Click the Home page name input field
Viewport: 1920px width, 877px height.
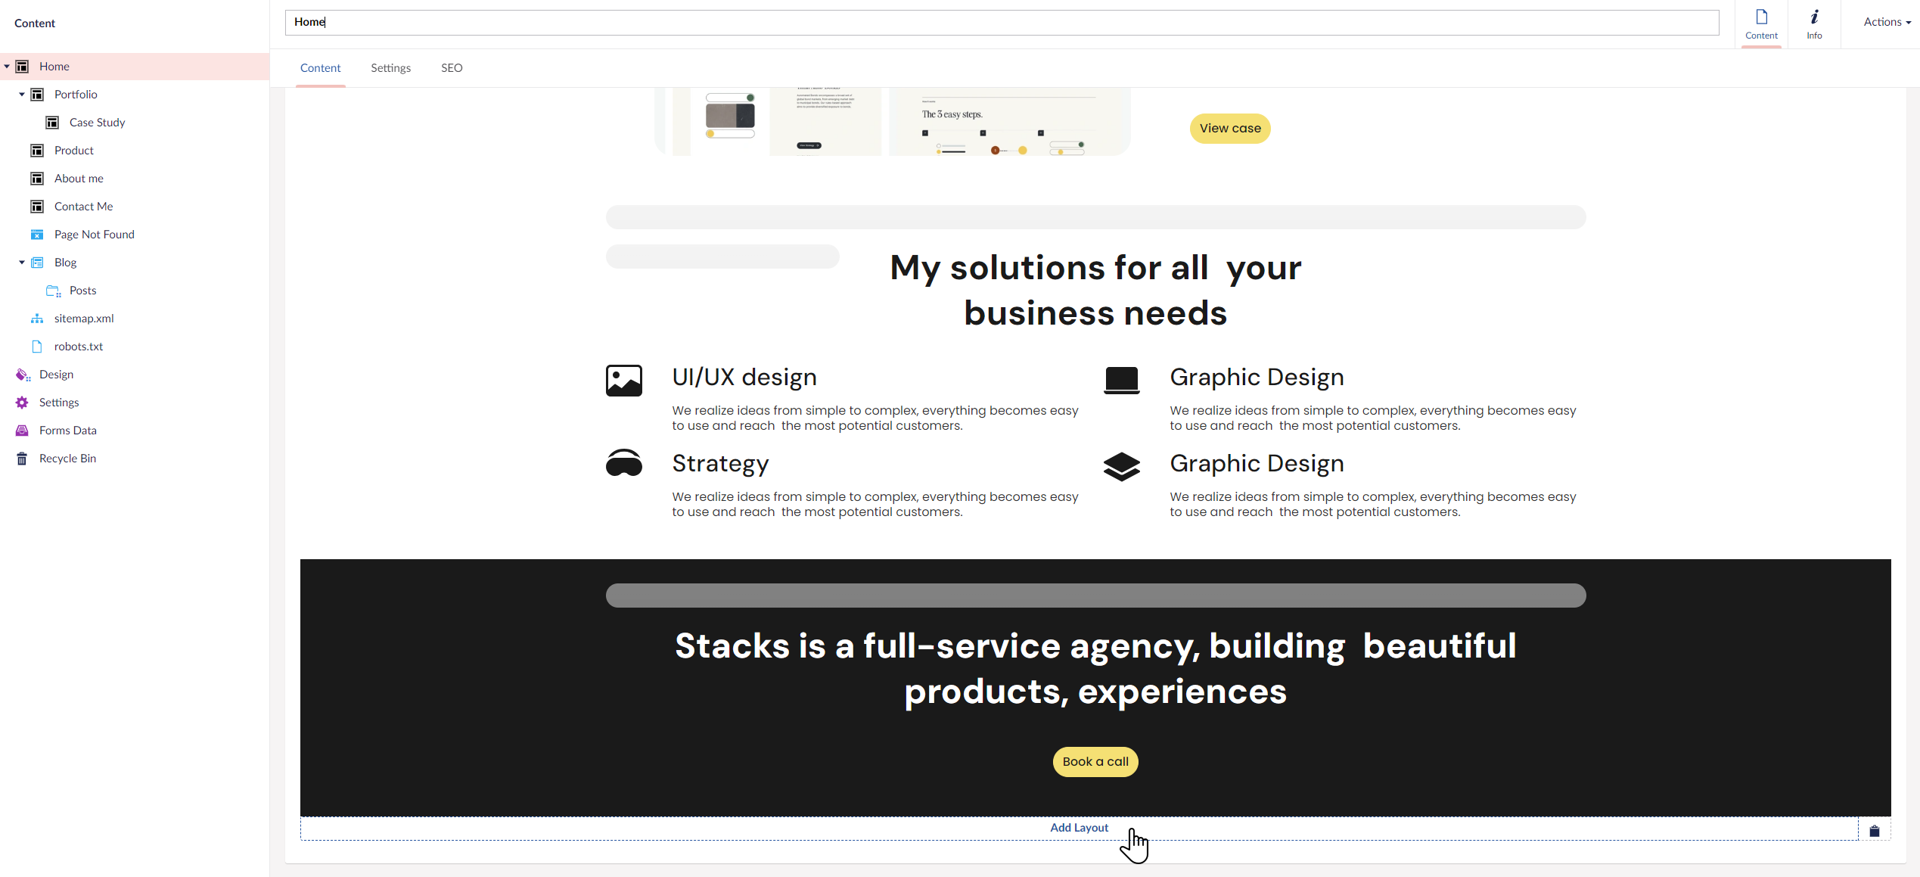[x=1000, y=22]
